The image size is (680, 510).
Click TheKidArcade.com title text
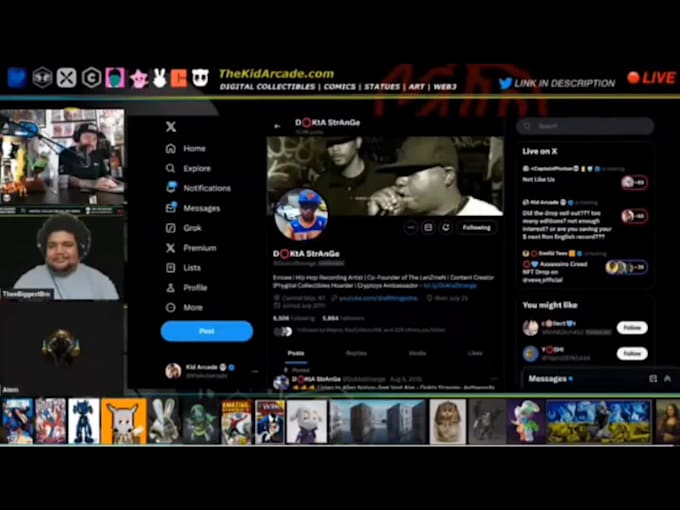tap(276, 73)
